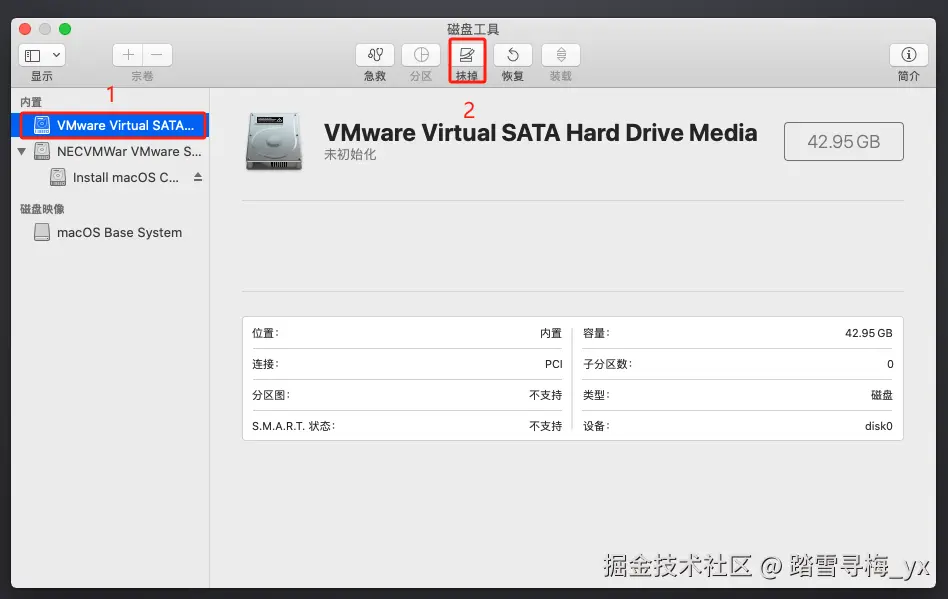This screenshot has width=948, height=599.
Task: Click the Install macOS volume disk icon
Action: [57, 177]
